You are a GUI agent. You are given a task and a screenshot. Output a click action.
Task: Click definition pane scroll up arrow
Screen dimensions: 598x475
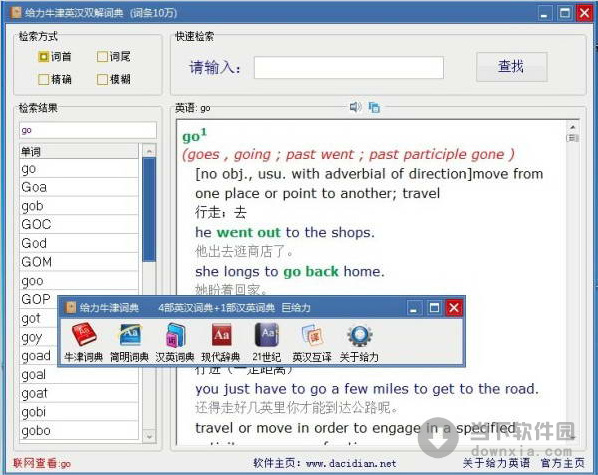pyautogui.click(x=572, y=127)
